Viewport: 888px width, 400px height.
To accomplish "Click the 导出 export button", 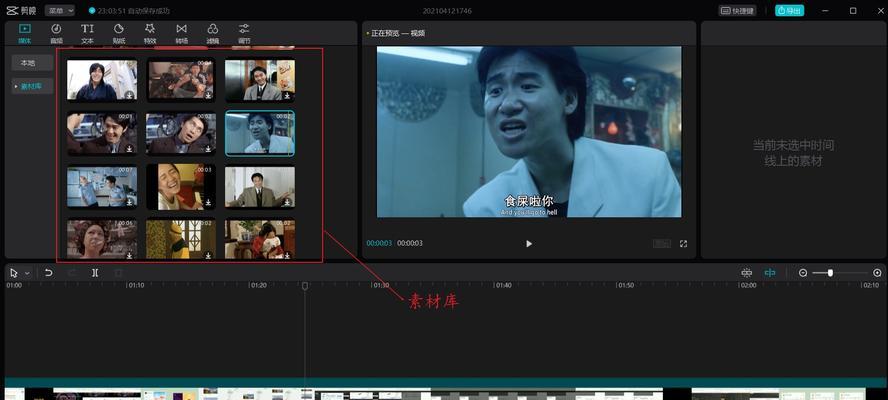I will [x=789, y=10].
